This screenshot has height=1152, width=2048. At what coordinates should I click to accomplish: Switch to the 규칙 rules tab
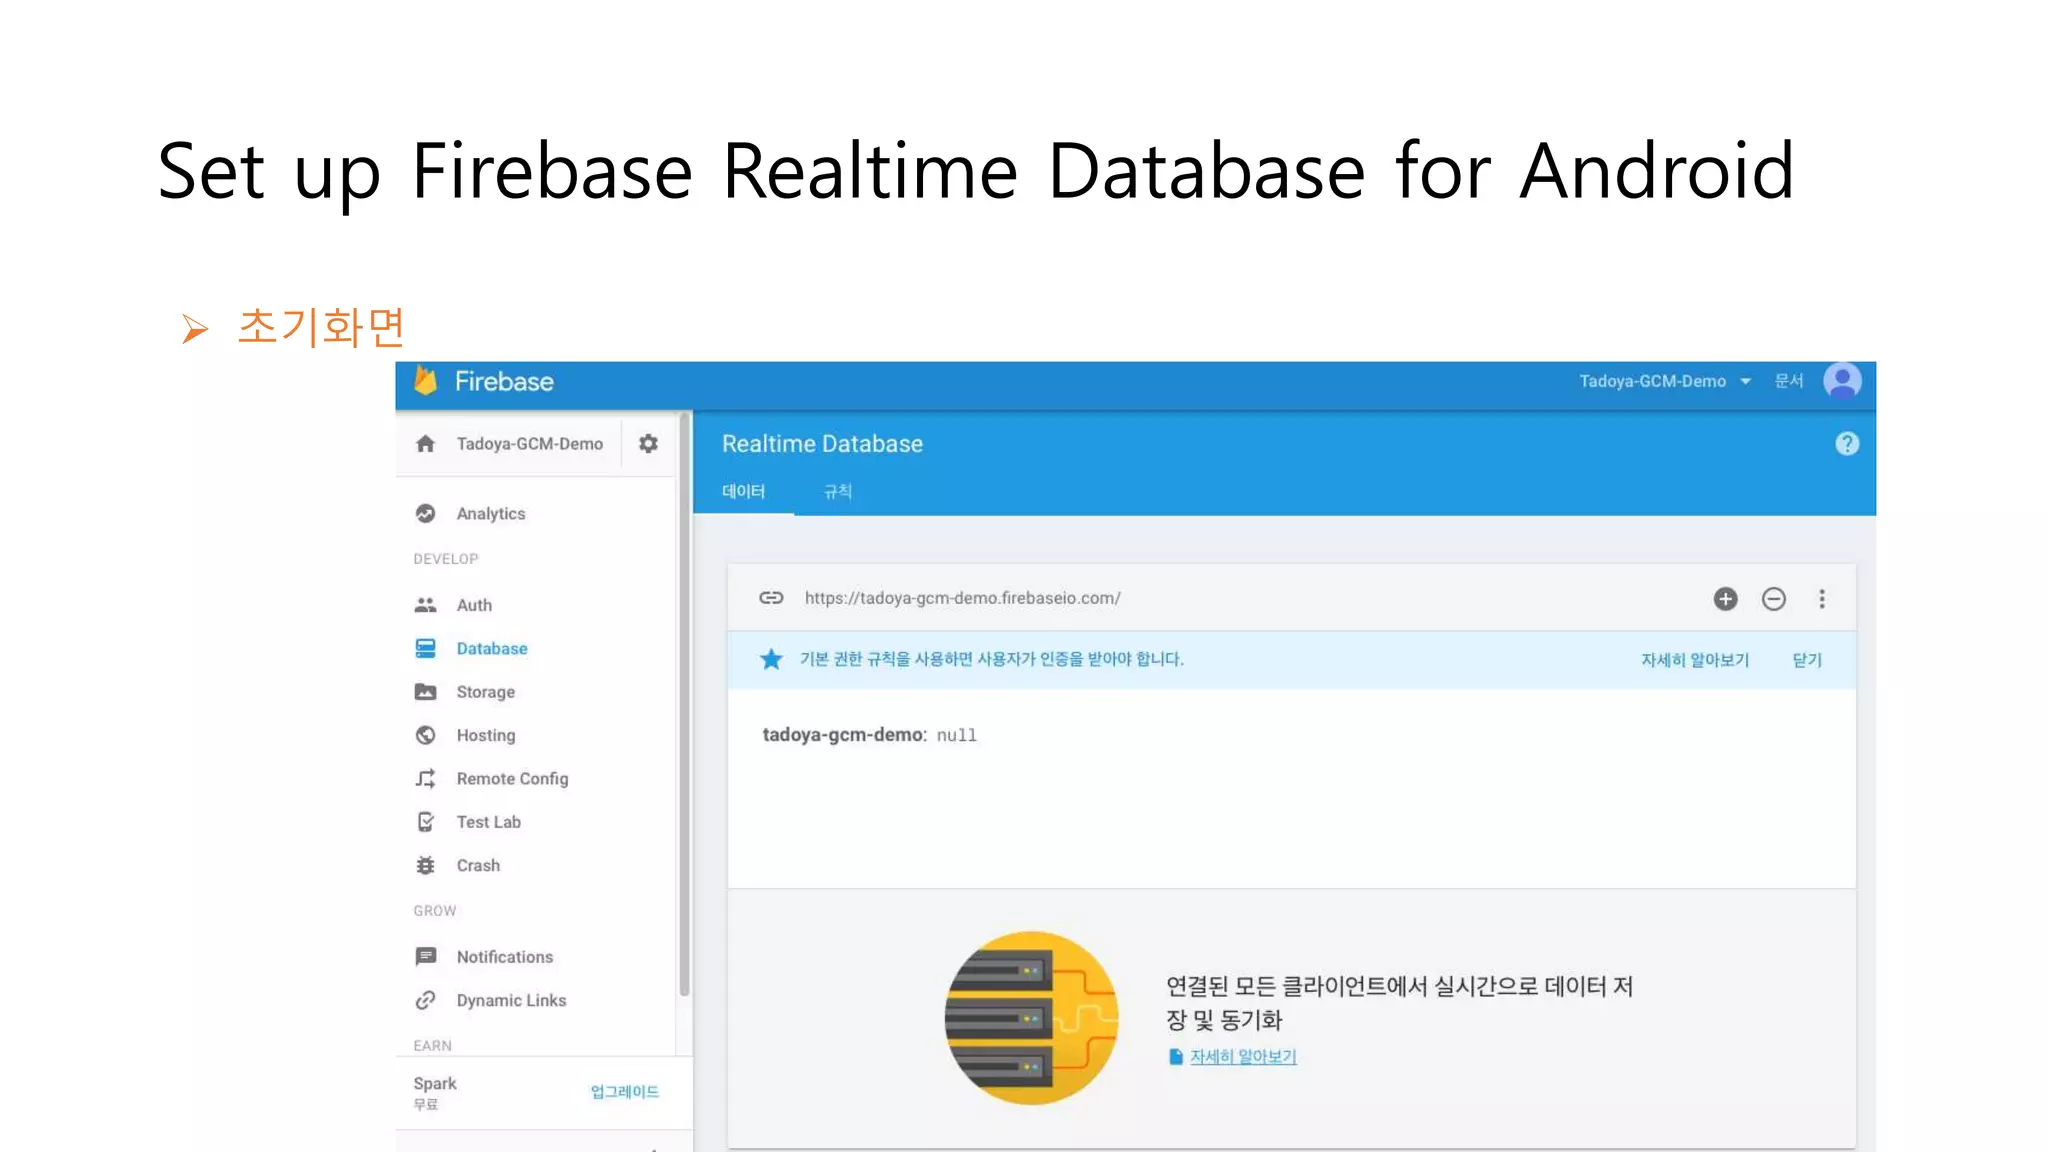837,491
